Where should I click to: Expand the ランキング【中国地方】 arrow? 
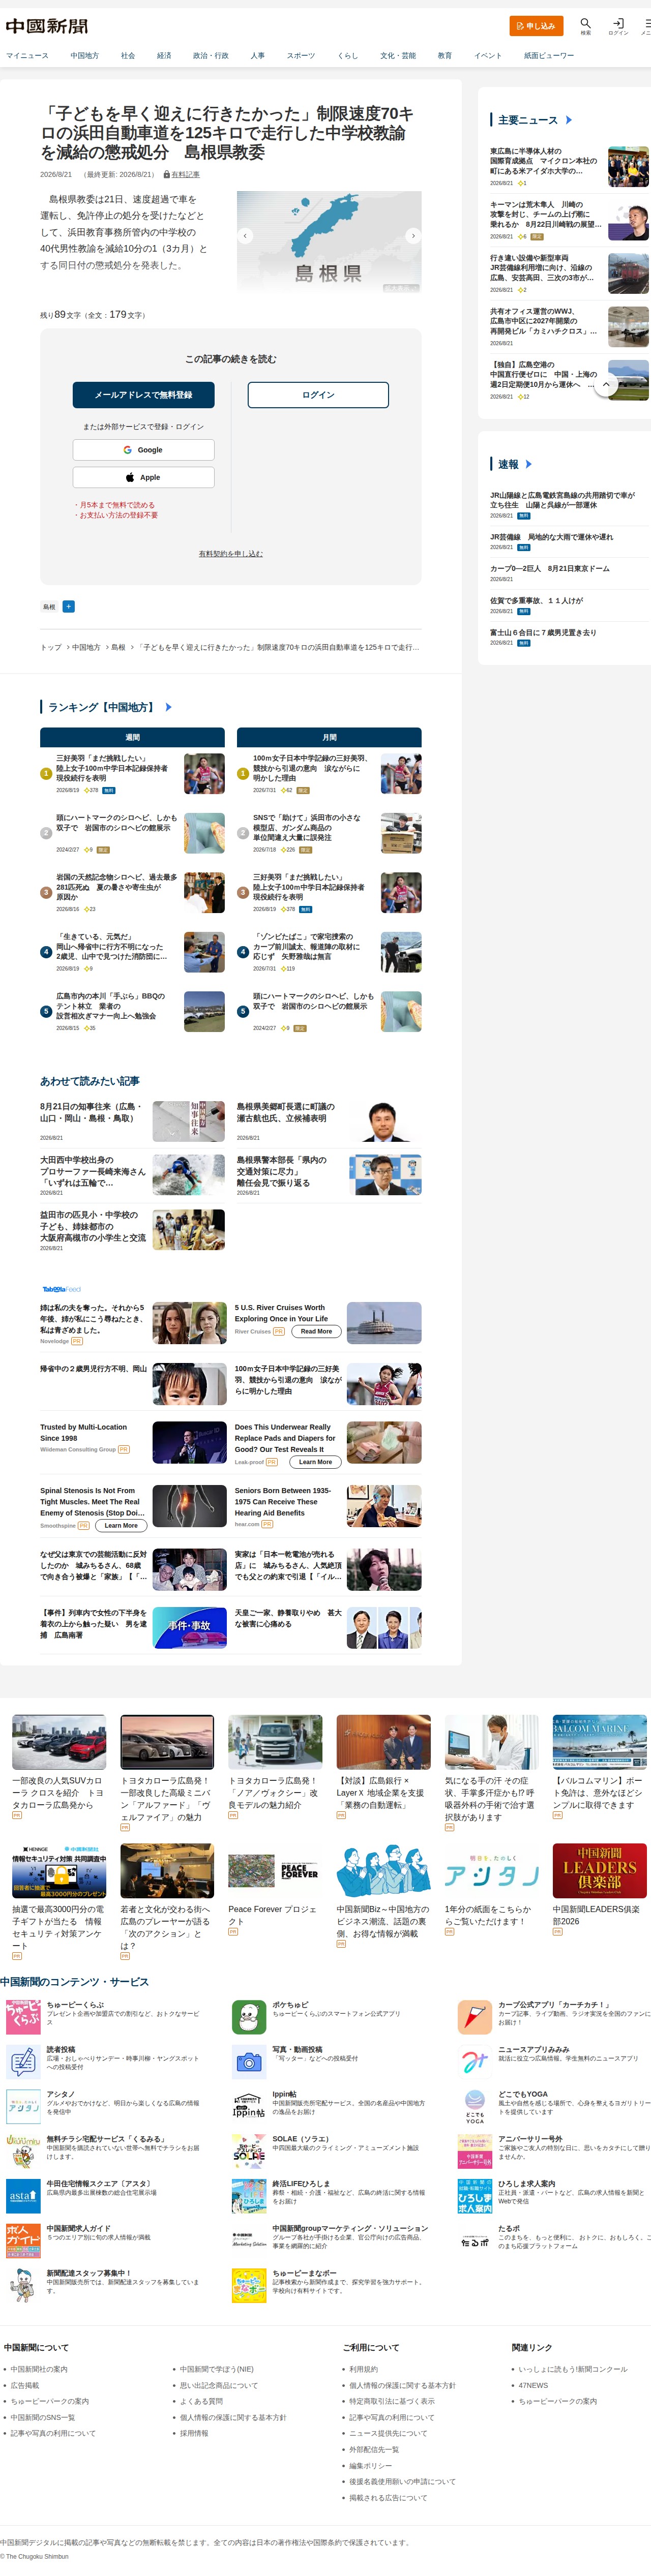coord(168,707)
